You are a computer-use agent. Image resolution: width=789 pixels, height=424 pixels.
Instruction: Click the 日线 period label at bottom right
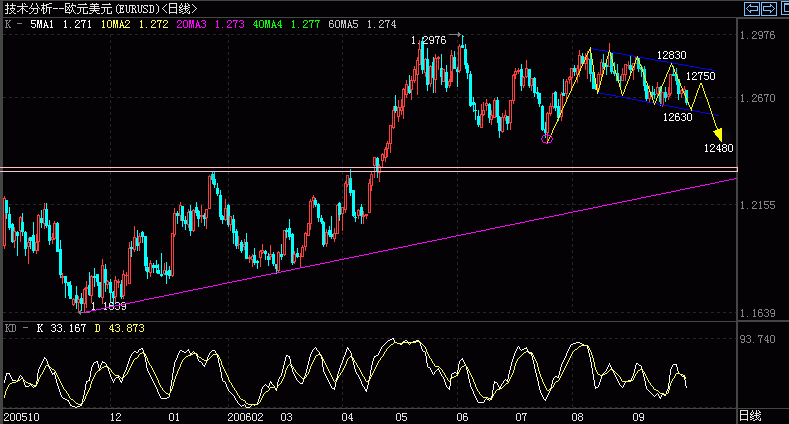tap(750, 416)
